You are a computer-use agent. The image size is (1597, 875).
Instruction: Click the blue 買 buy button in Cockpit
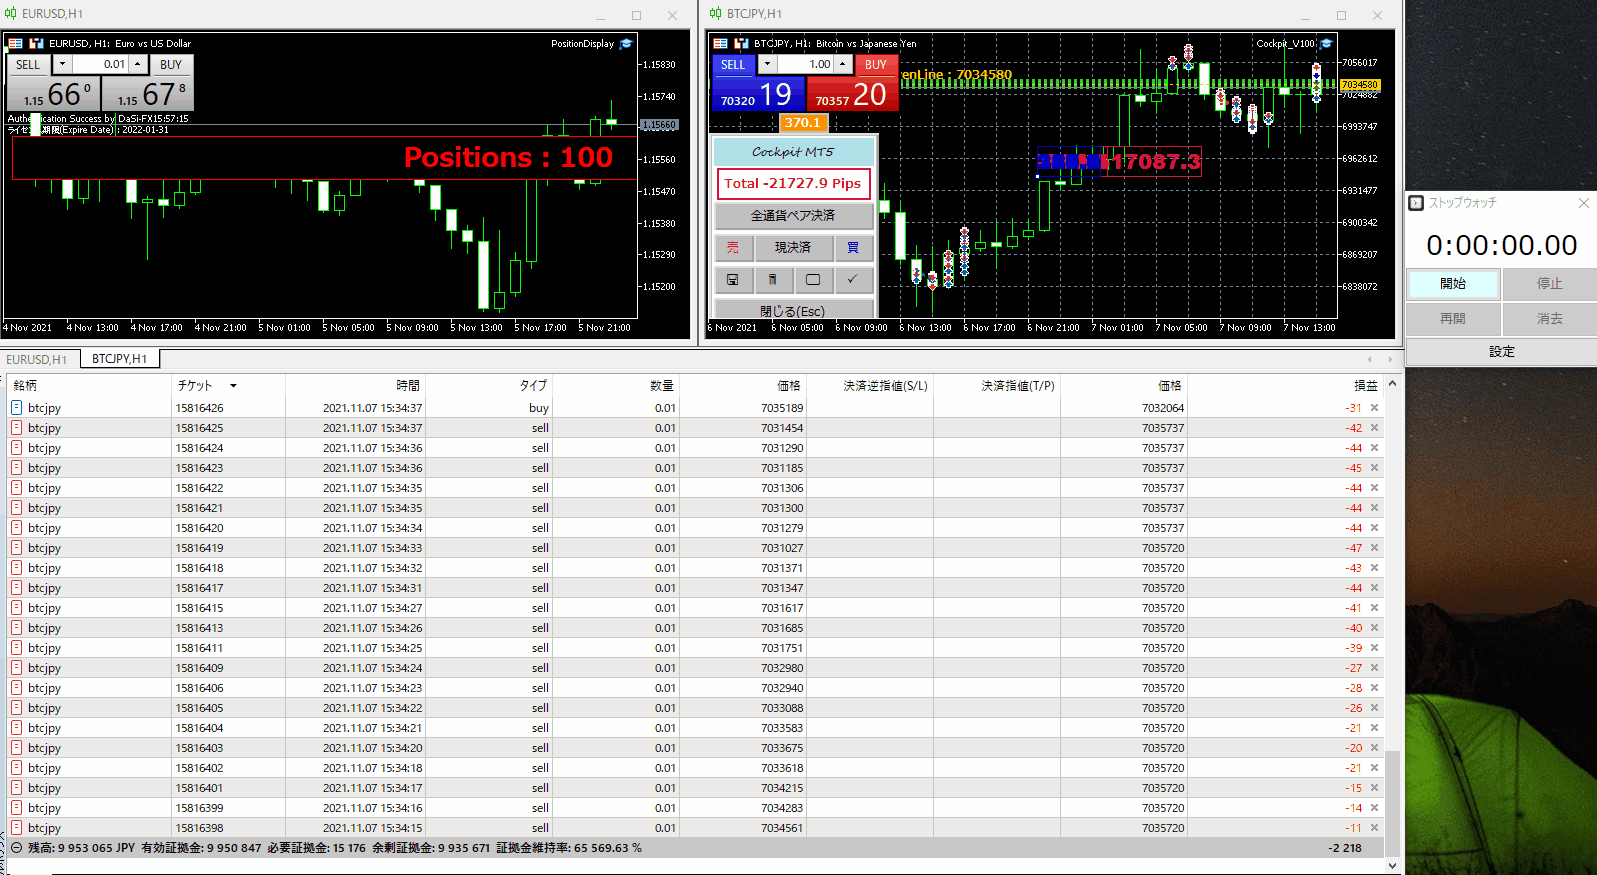(853, 247)
